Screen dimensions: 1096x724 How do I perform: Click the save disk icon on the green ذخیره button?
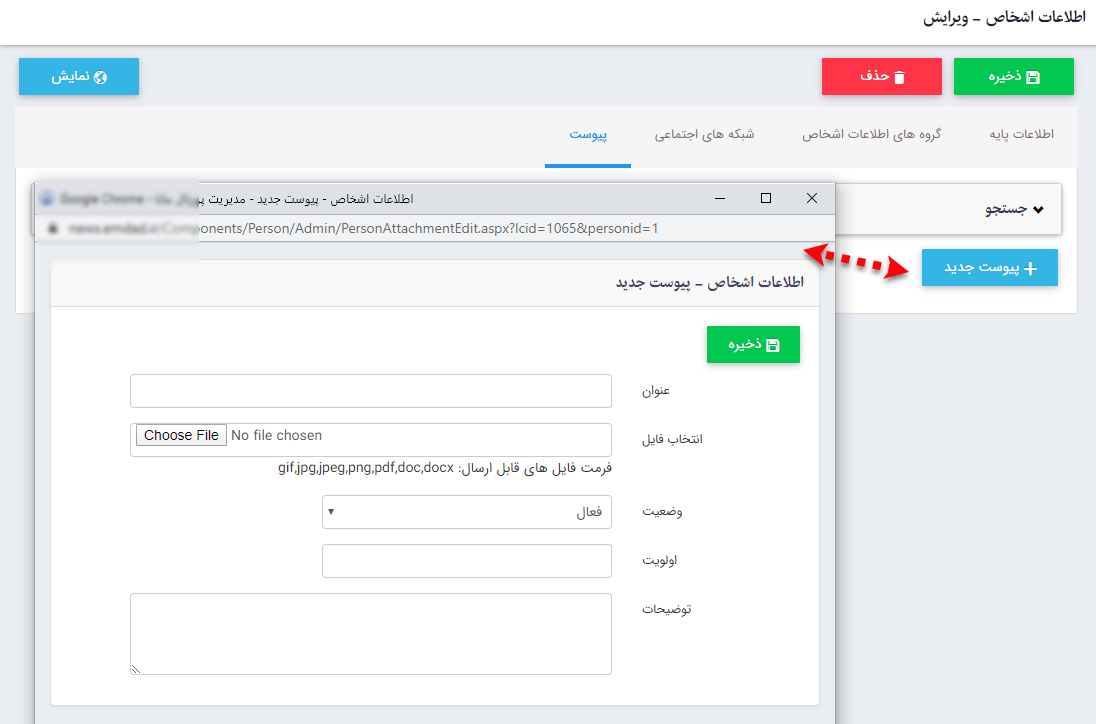pos(1033,76)
